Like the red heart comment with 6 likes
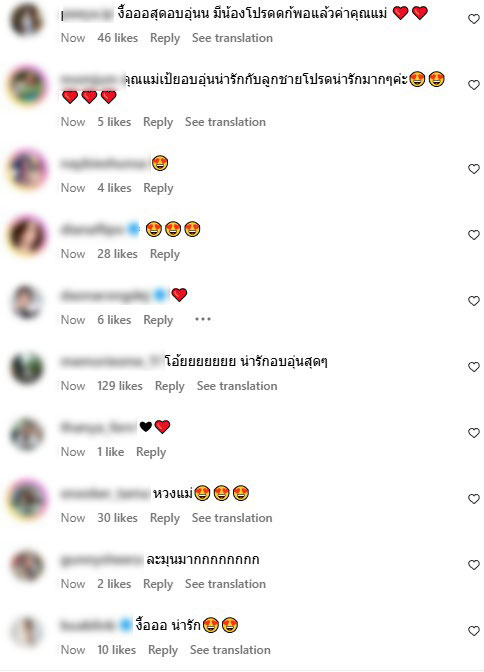 click(x=473, y=301)
